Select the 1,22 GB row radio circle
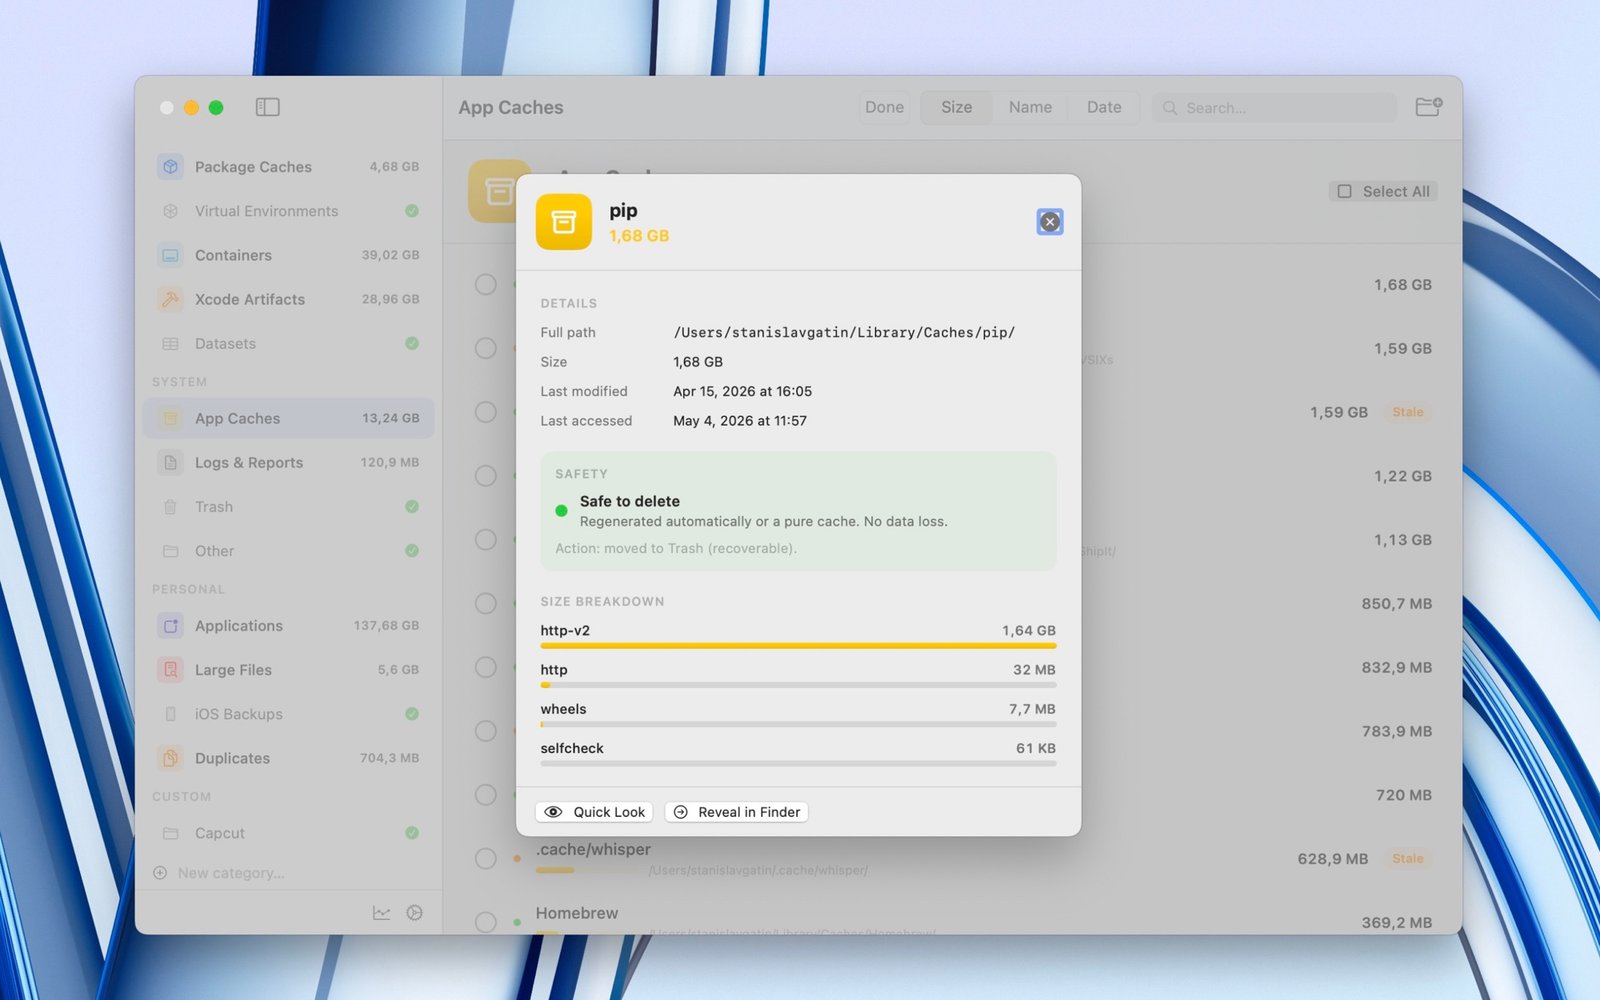The width and height of the screenshot is (1600, 1000). click(x=486, y=476)
